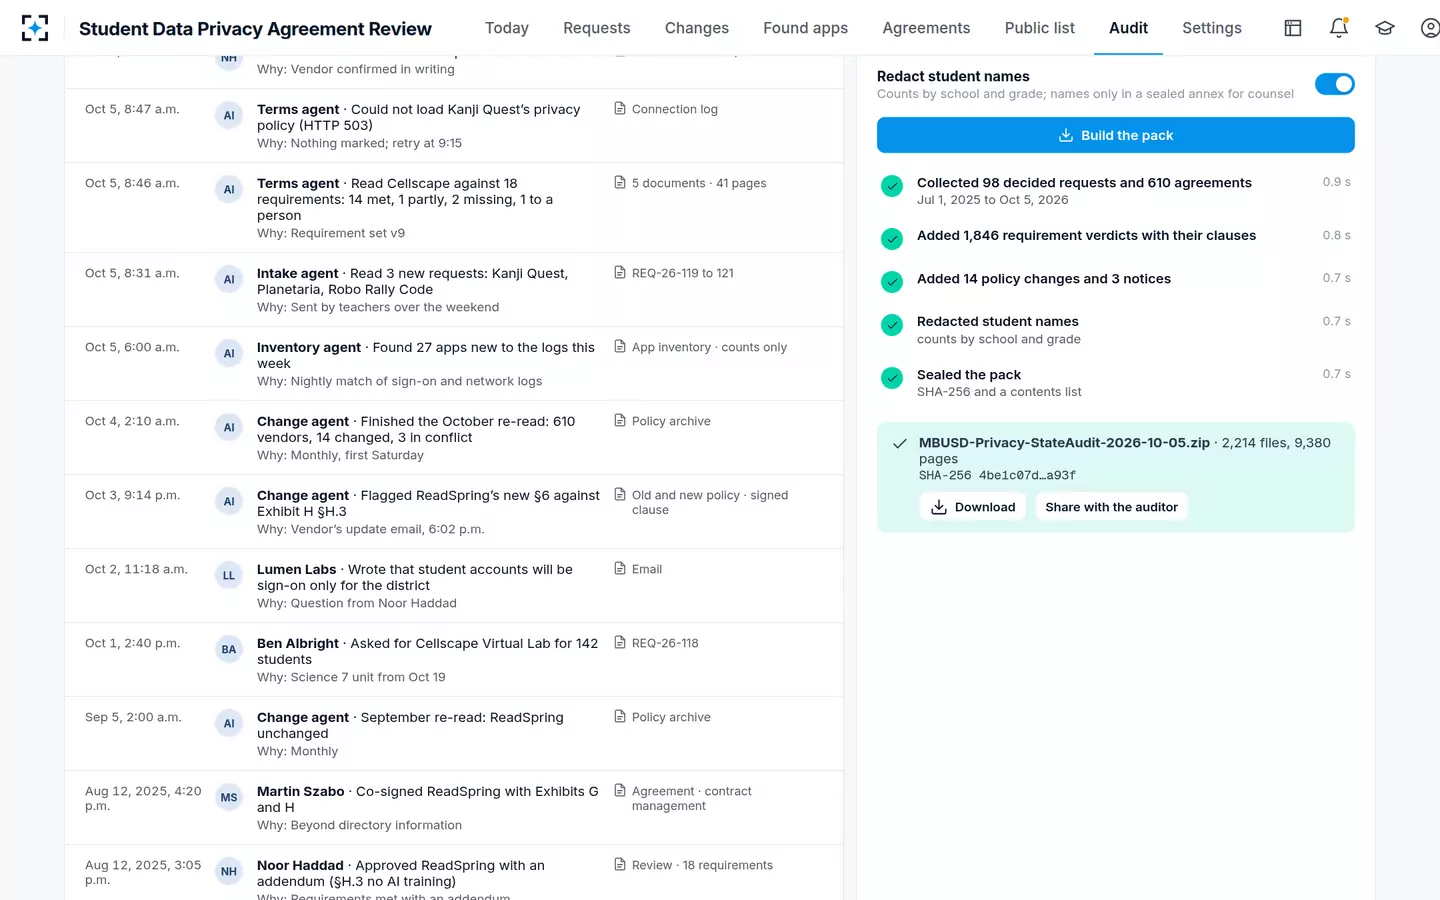Click the AI avatar on Inventory agent row

click(x=229, y=353)
